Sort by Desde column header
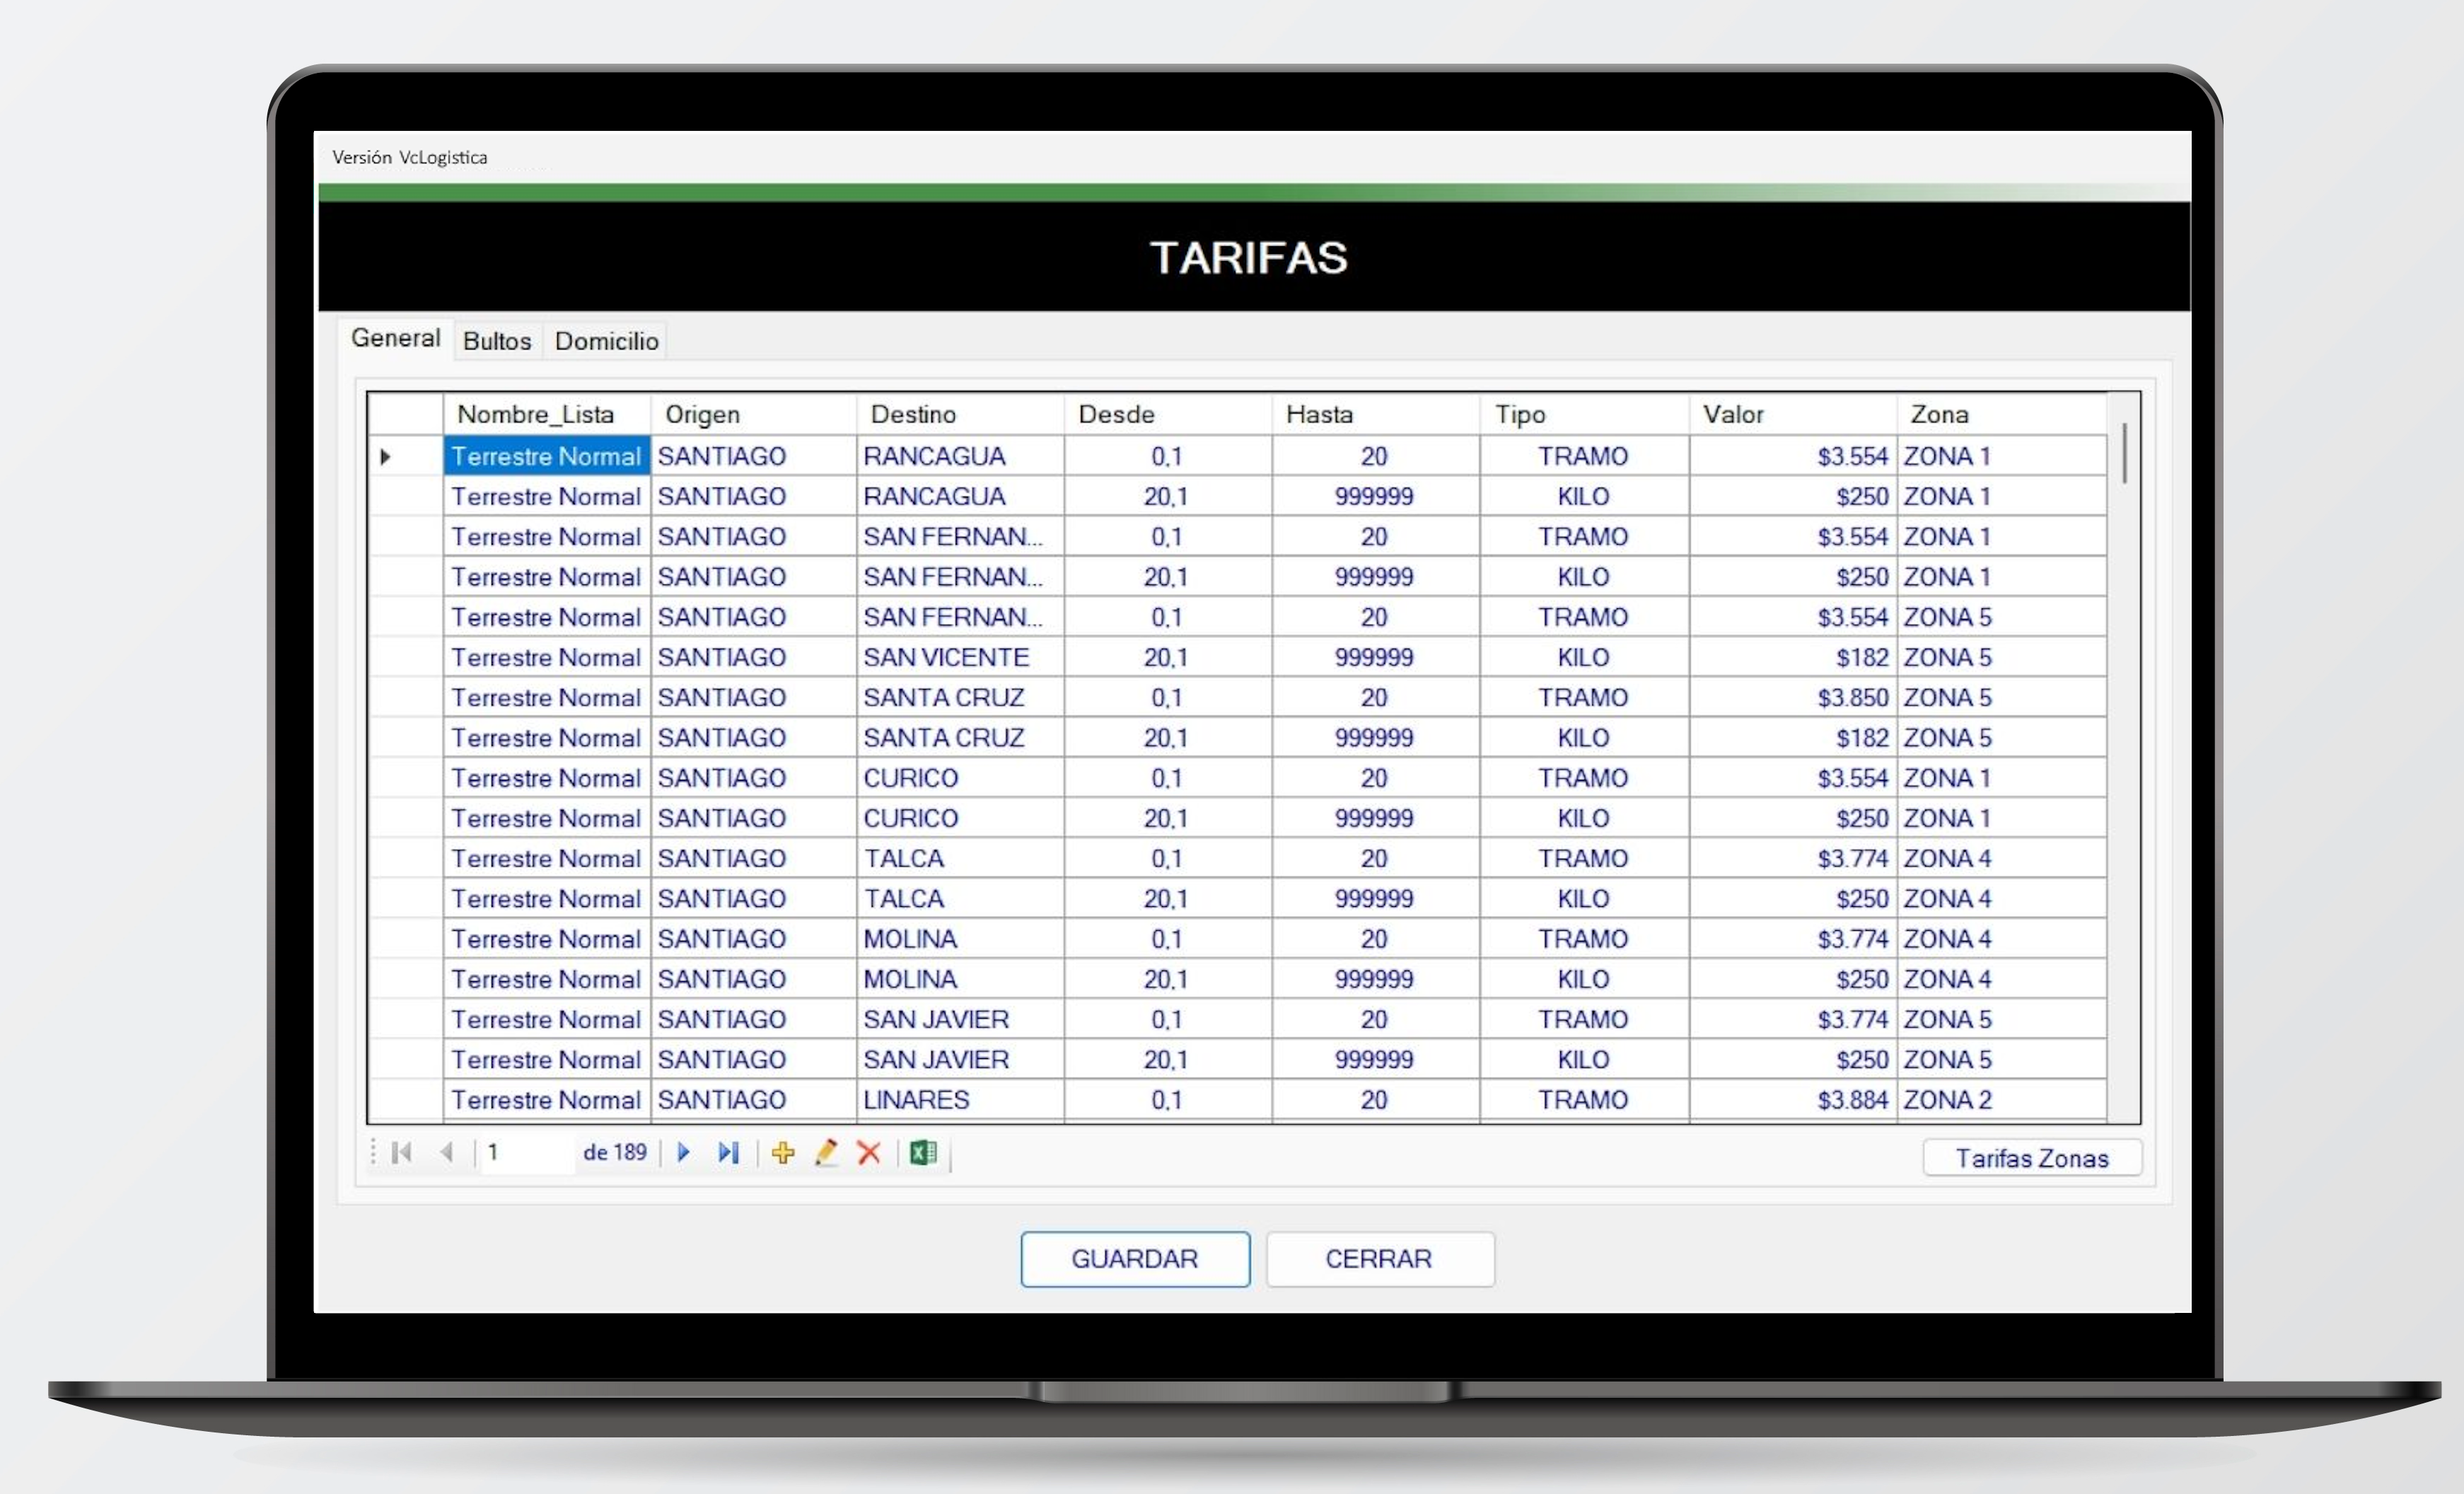Viewport: 2464px width, 1494px height. click(1169, 414)
